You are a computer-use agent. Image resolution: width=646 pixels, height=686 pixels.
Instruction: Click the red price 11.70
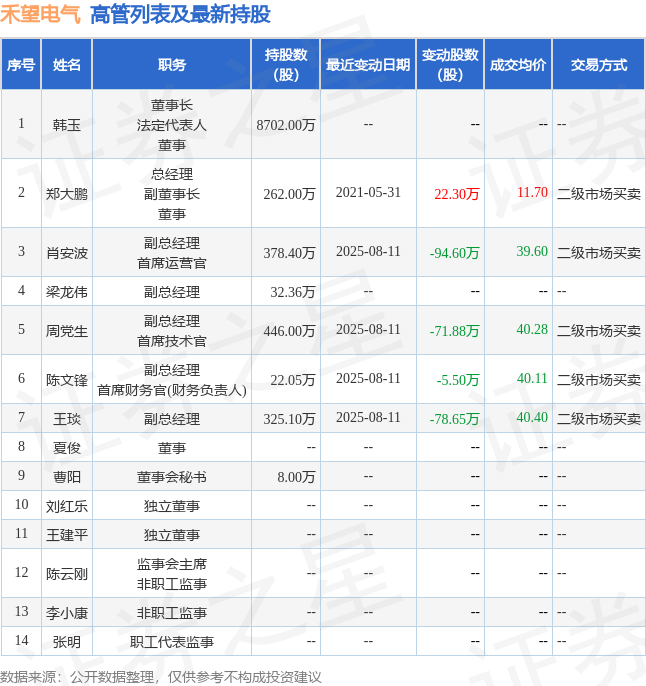(532, 192)
